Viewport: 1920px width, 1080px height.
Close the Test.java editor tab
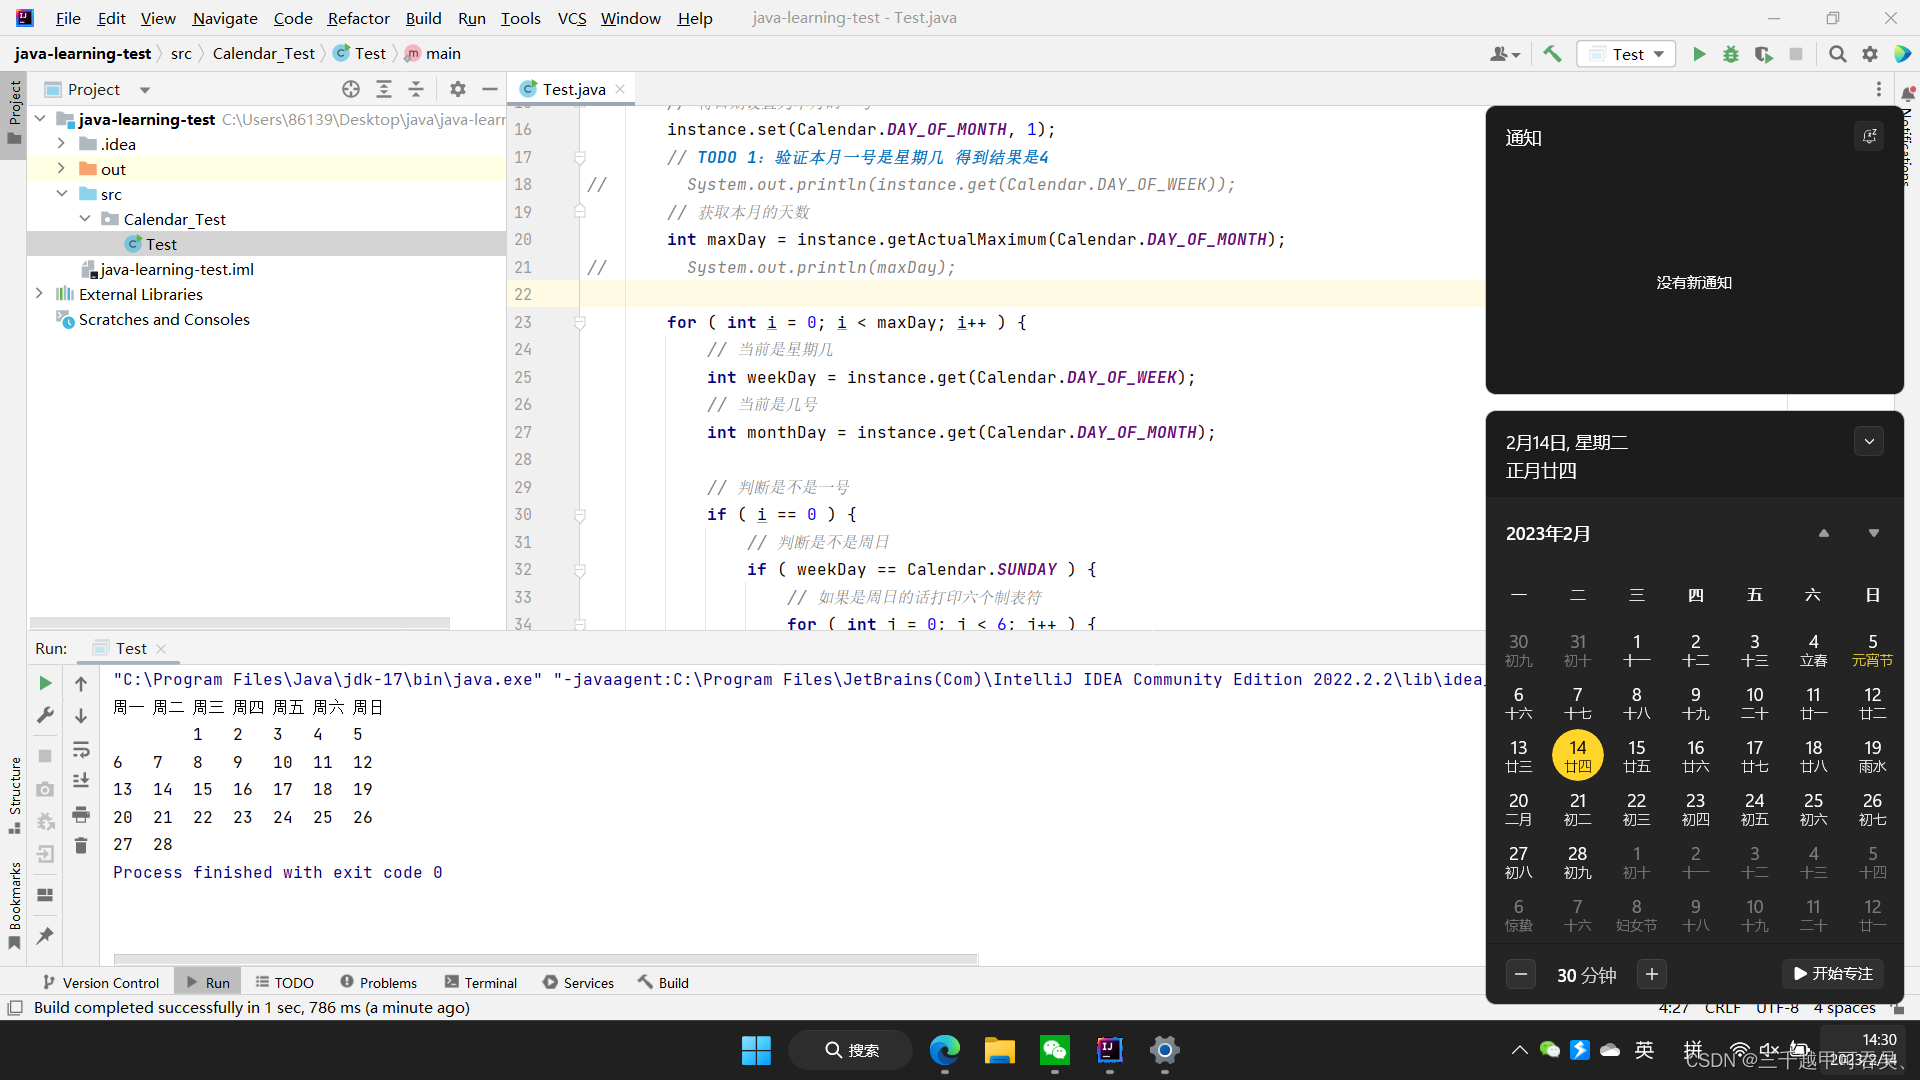click(620, 89)
